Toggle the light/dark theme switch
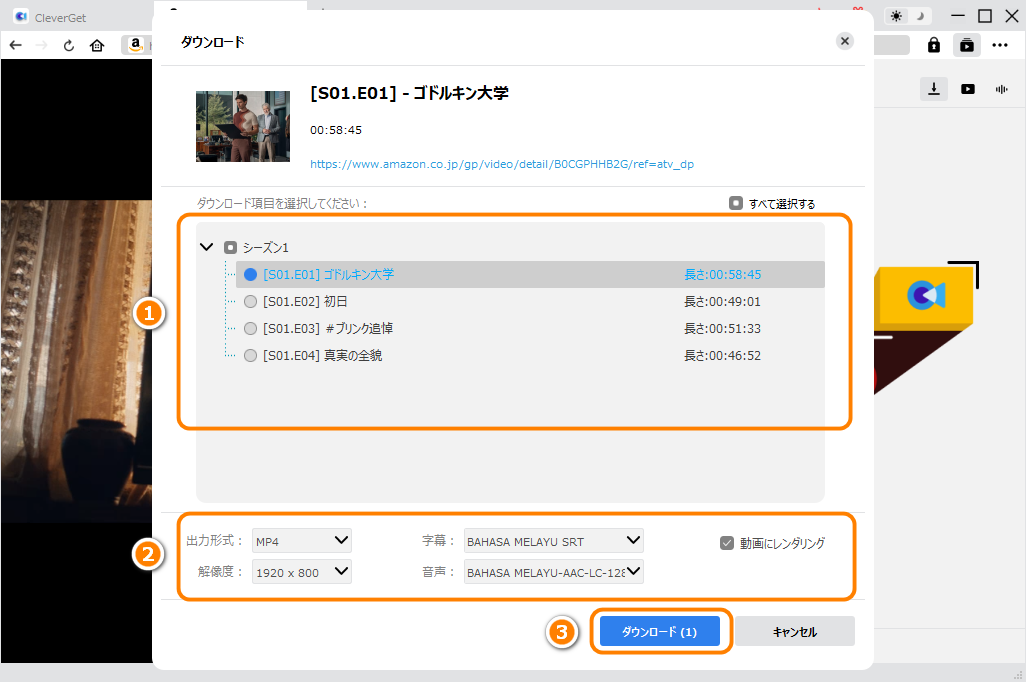The height and width of the screenshot is (682, 1026). (x=909, y=16)
